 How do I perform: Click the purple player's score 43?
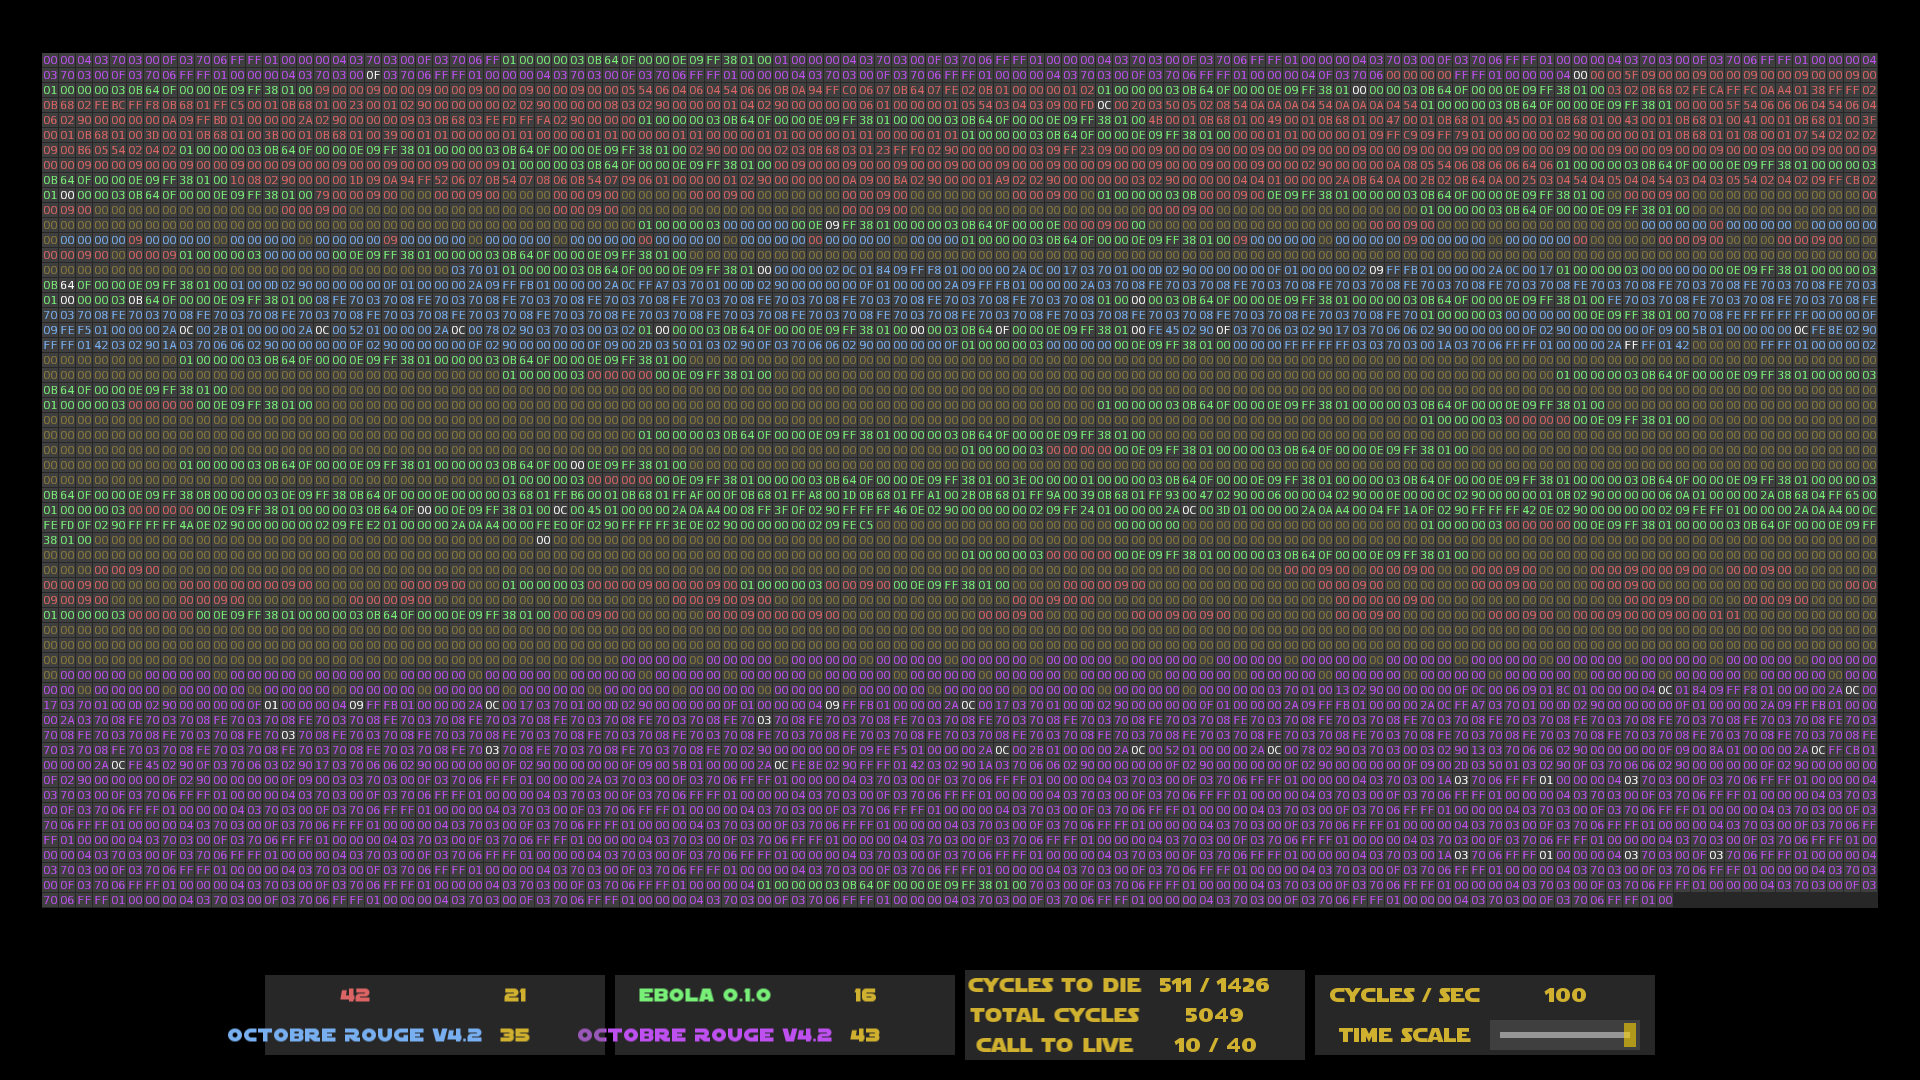(x=865, y=1035)
